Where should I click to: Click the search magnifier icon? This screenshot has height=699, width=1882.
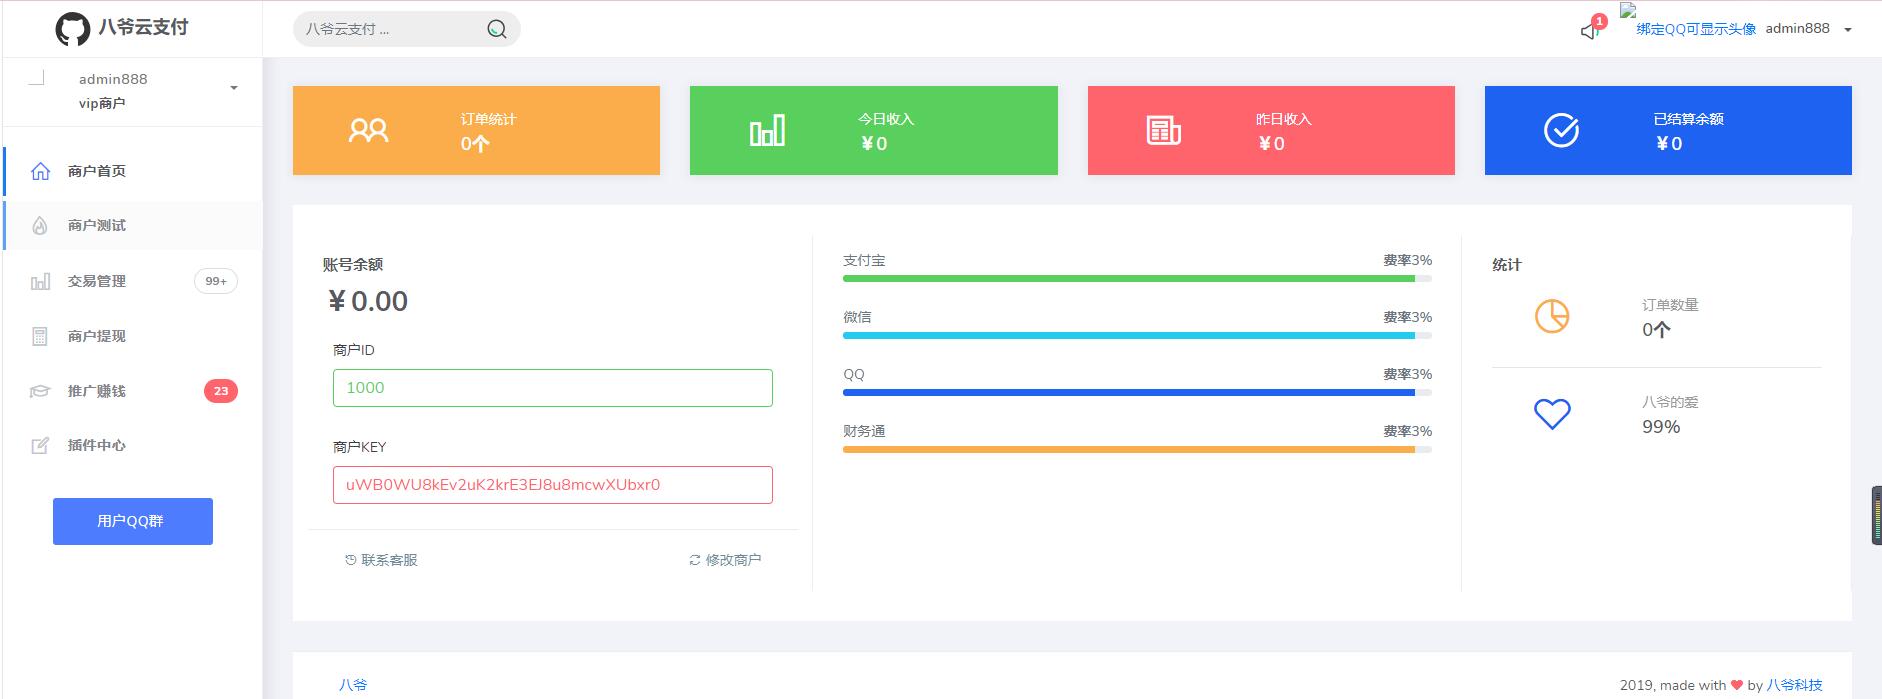(x=496, y=29)
